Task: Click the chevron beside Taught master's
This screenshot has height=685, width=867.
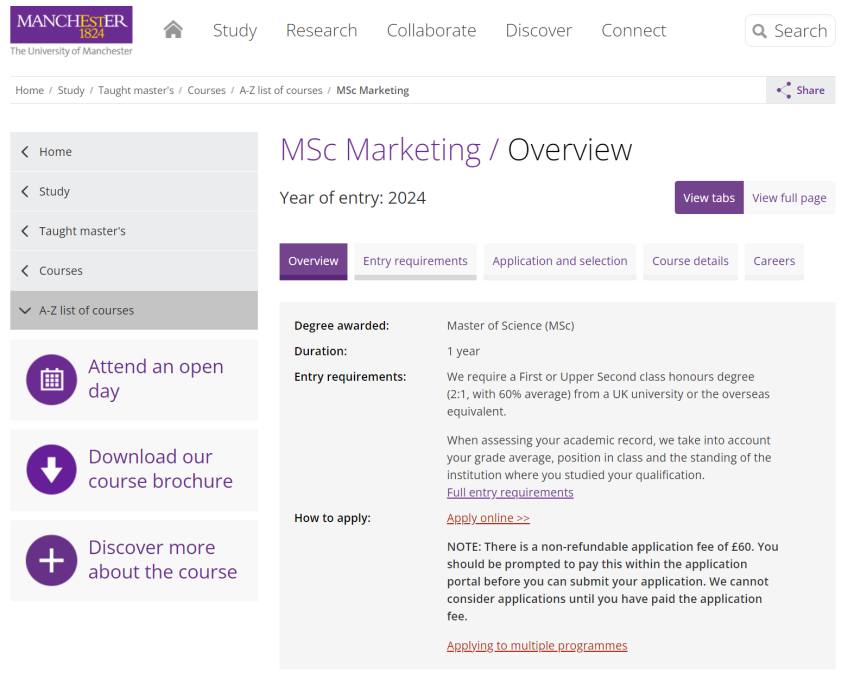Action: tap(25, 231)
